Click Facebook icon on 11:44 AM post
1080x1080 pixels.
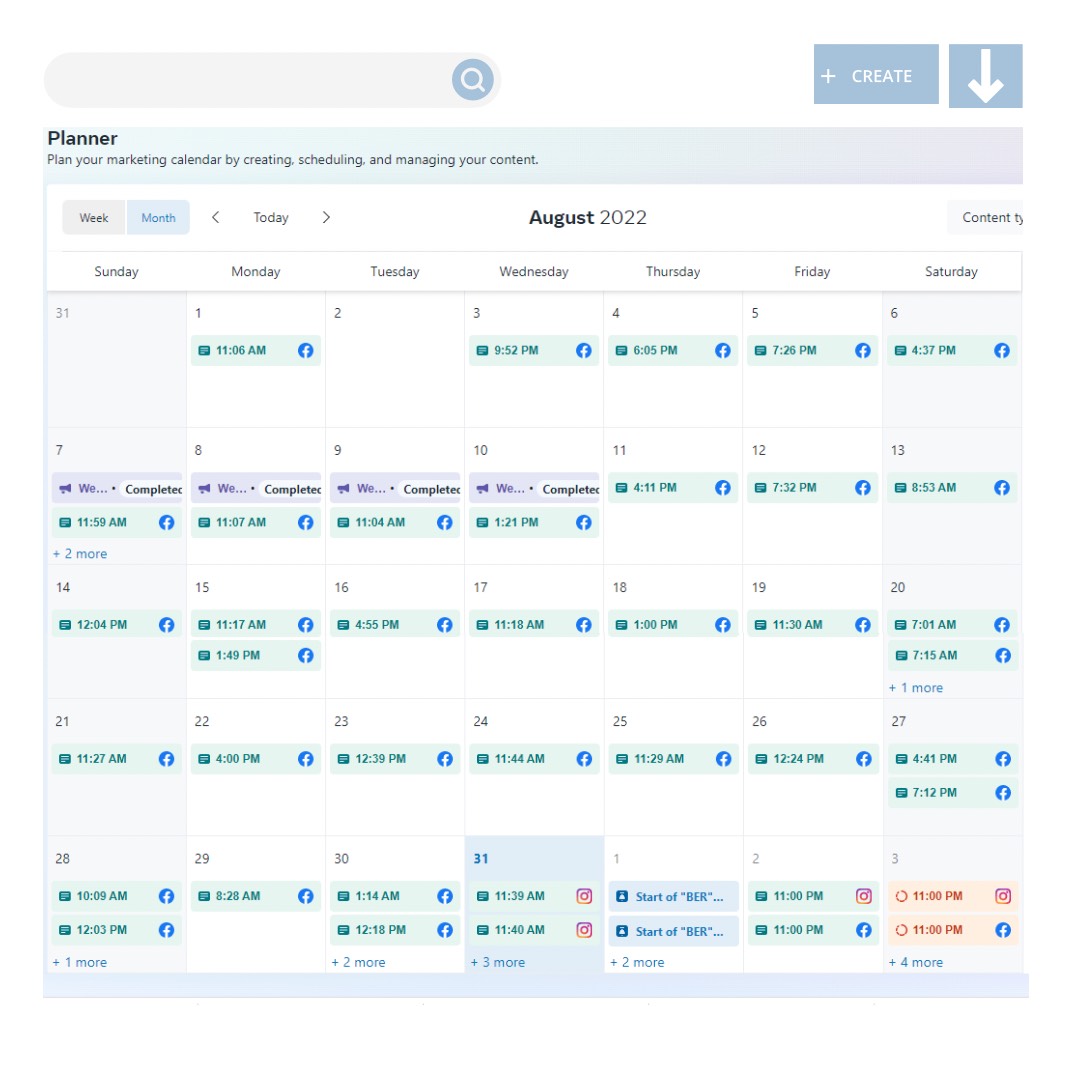(584, 759)
